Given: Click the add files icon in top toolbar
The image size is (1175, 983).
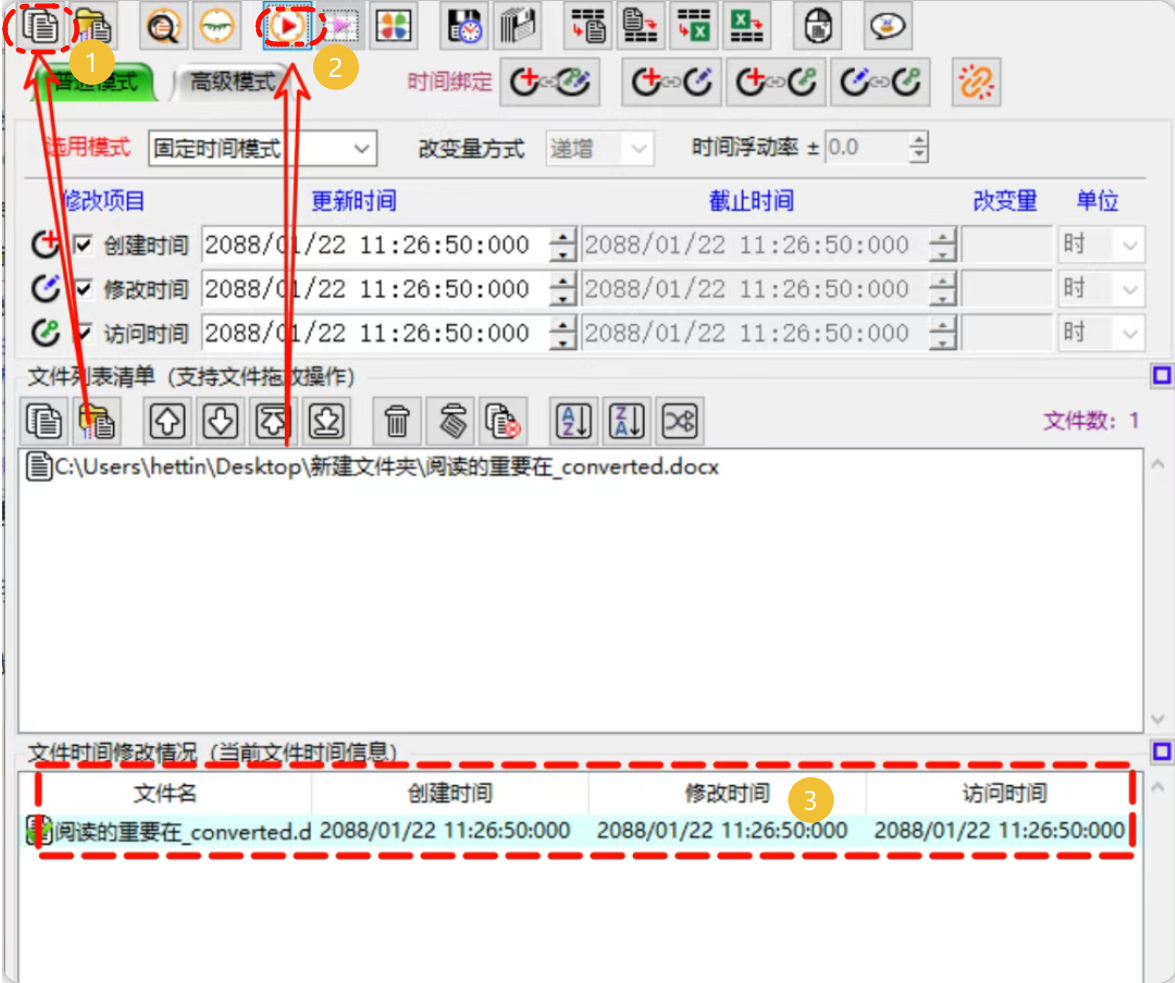Looking at the screenshot, I should tap(40, 26).
